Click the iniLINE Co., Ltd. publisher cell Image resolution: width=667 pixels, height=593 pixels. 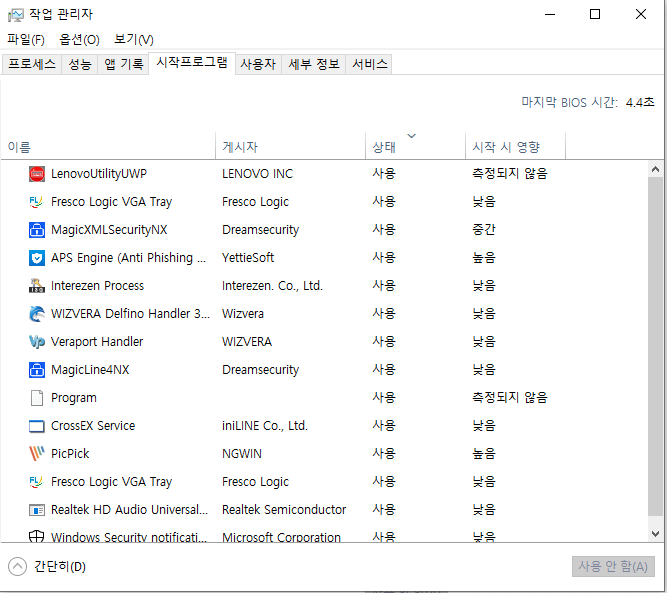pos(265,426)
